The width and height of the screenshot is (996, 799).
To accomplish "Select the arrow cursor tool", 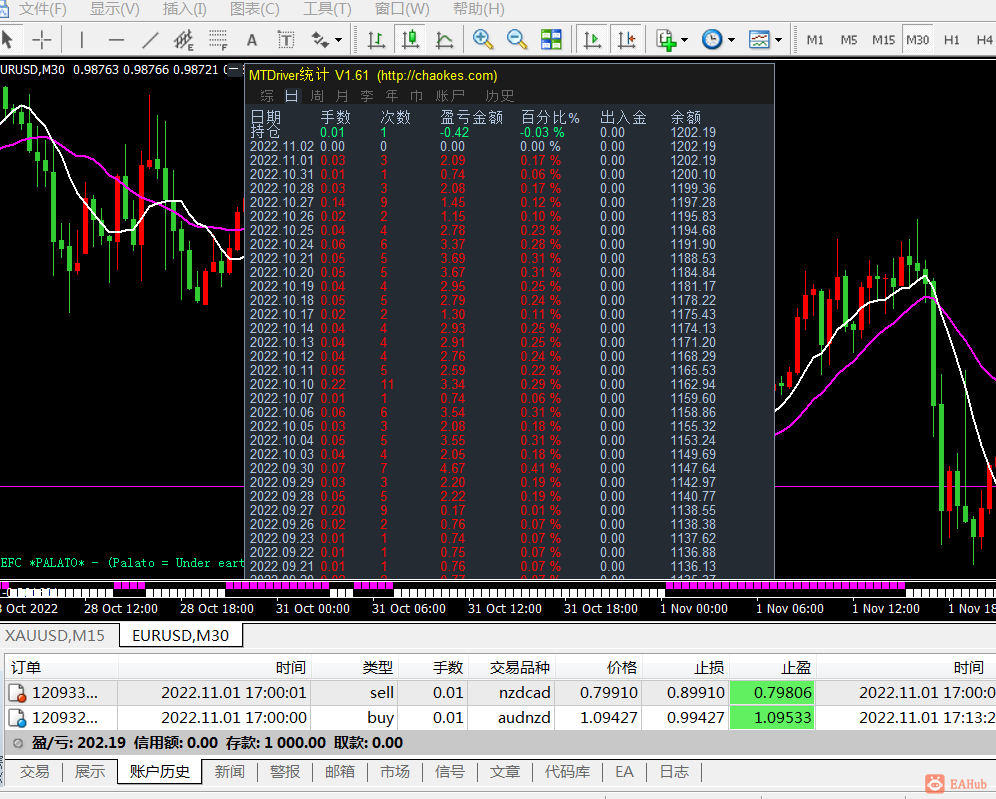I will click(x=8, y=40).
